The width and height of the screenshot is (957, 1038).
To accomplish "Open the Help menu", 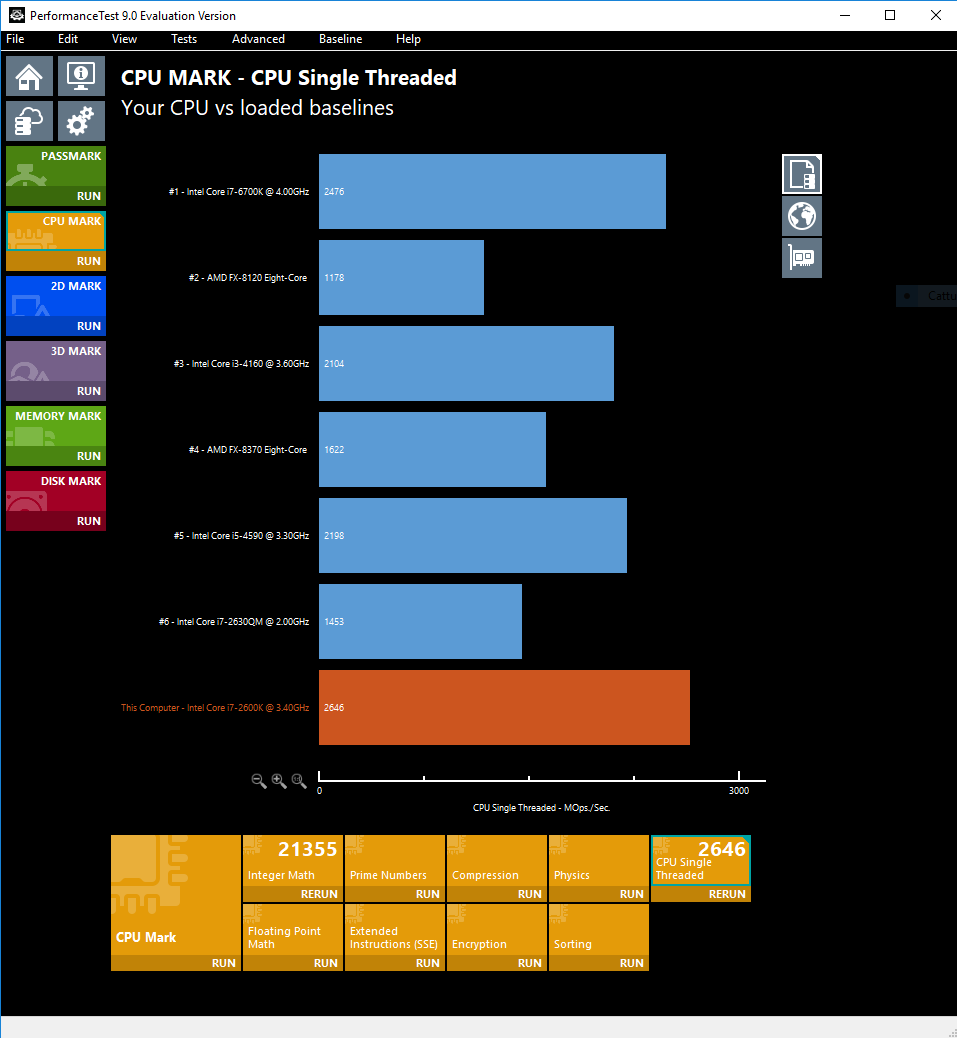I will [408, 39].
